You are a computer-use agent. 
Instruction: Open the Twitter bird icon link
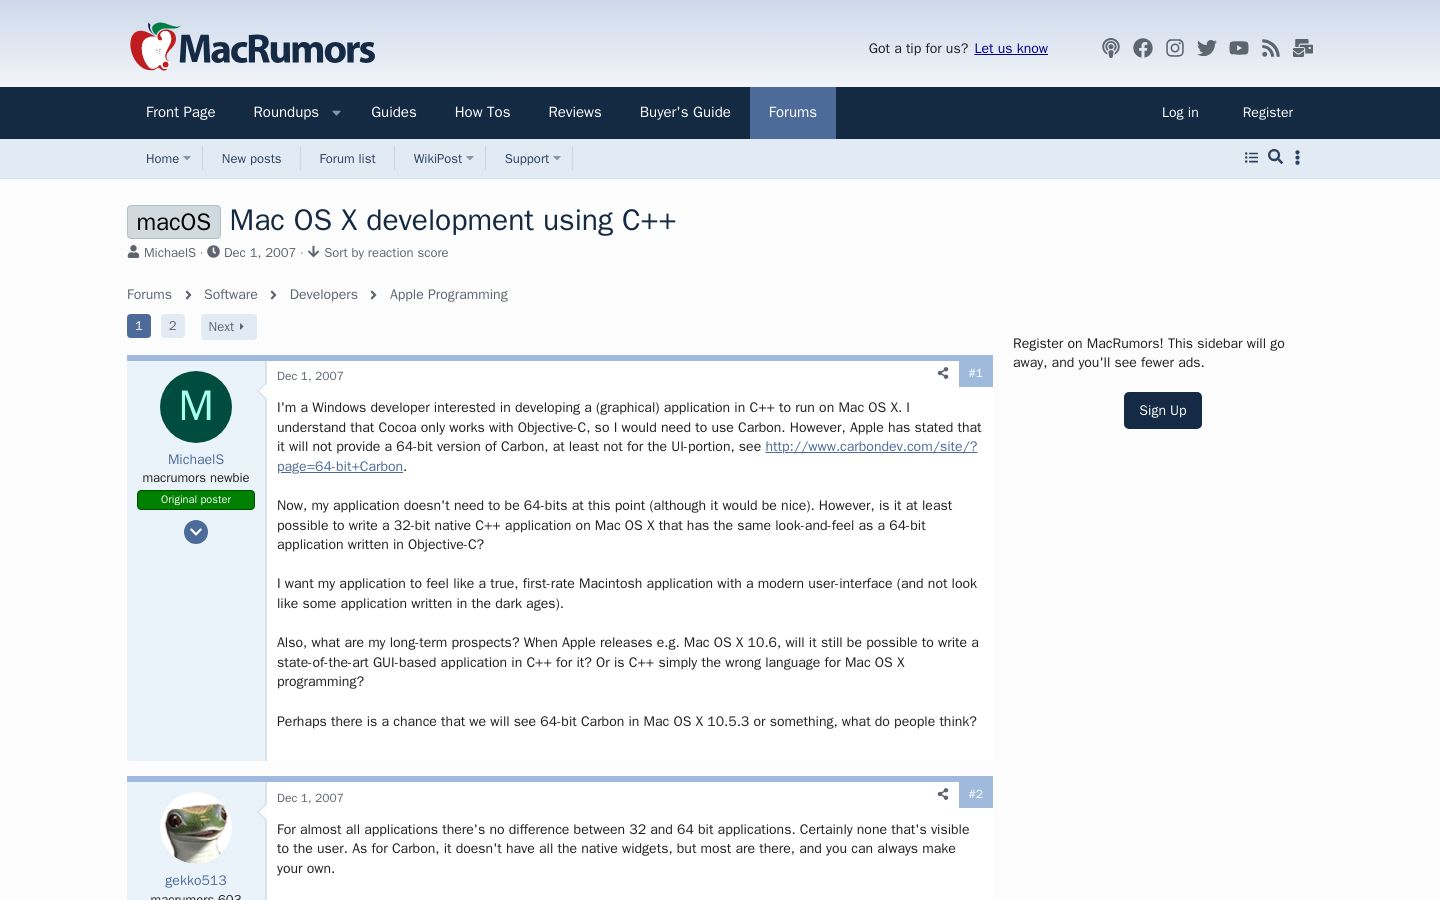pos(1207,48)
